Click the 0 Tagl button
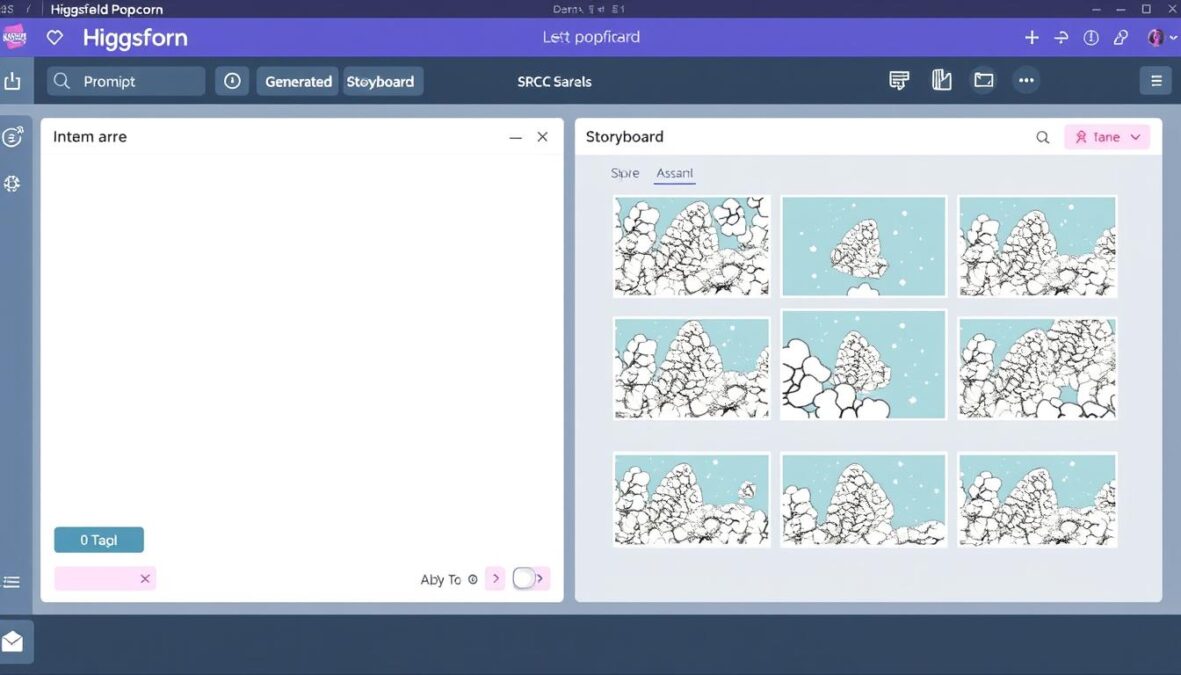 pyautogui.click(x=98, y=539)
